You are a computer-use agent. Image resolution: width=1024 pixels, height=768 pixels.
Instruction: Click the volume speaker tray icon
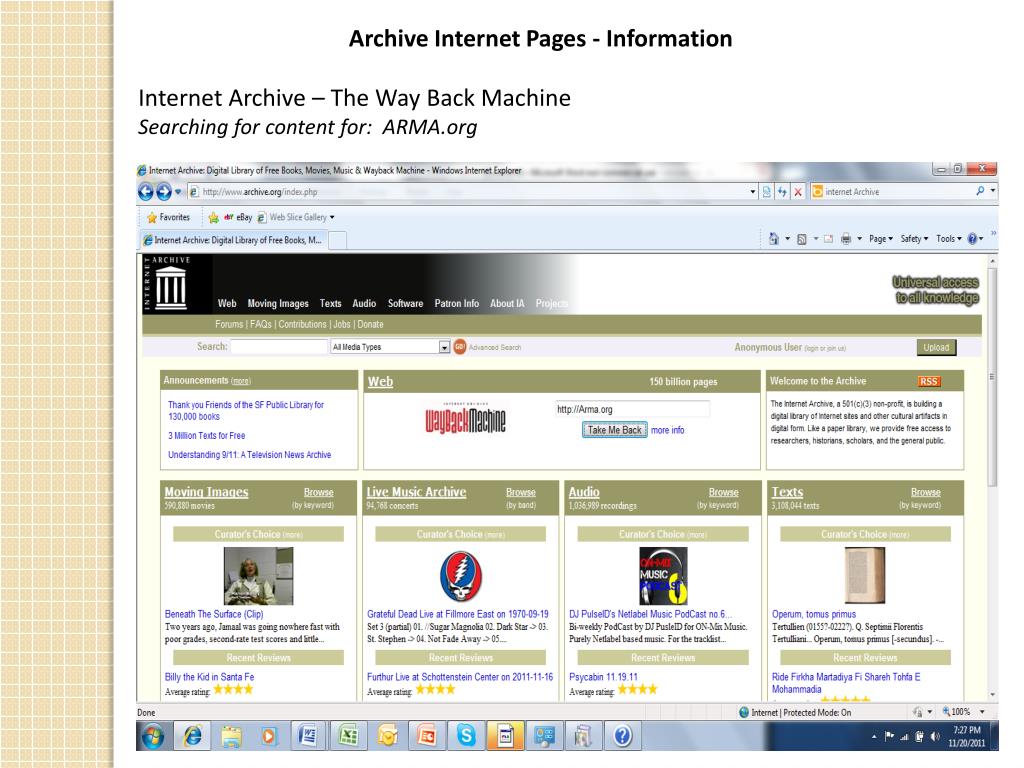[x=935, y=737]
